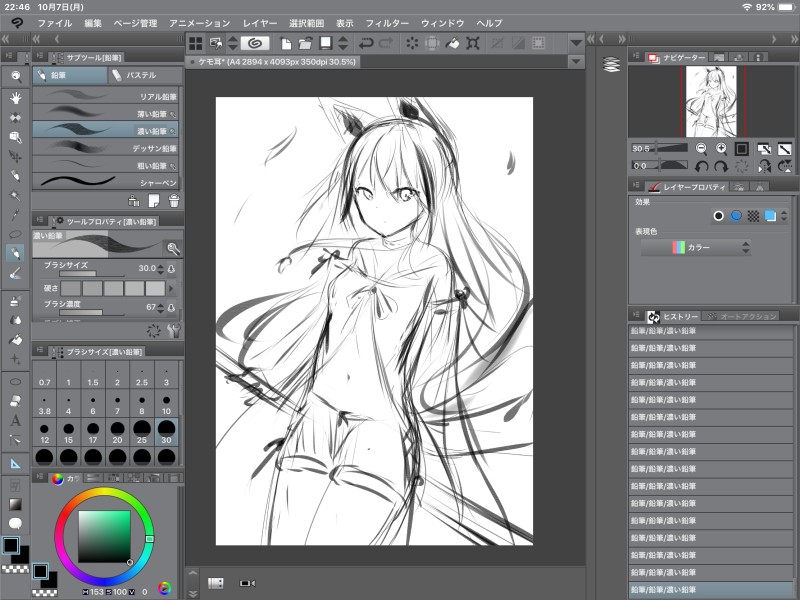Toggle brush density pressure dynamics icon
This screenshot has width=800, height=600.
tap(172, 307)
